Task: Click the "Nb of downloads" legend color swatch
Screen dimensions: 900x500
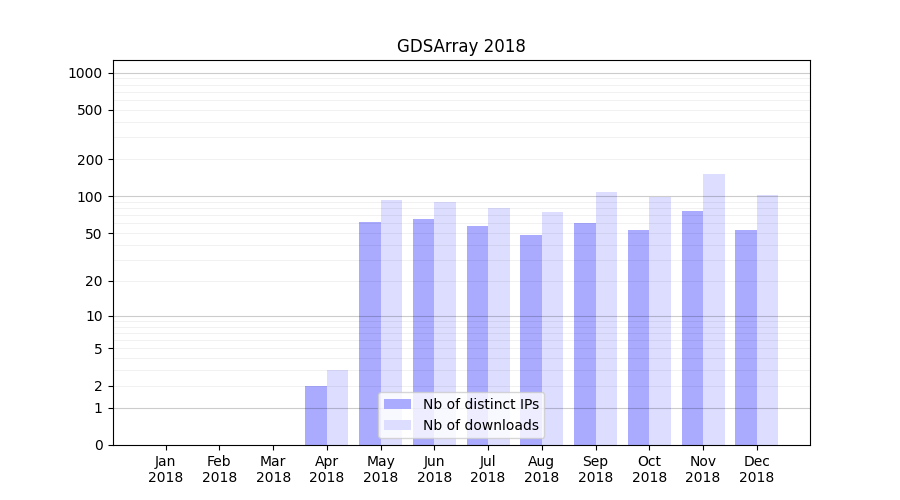Action: coord(397,425)
